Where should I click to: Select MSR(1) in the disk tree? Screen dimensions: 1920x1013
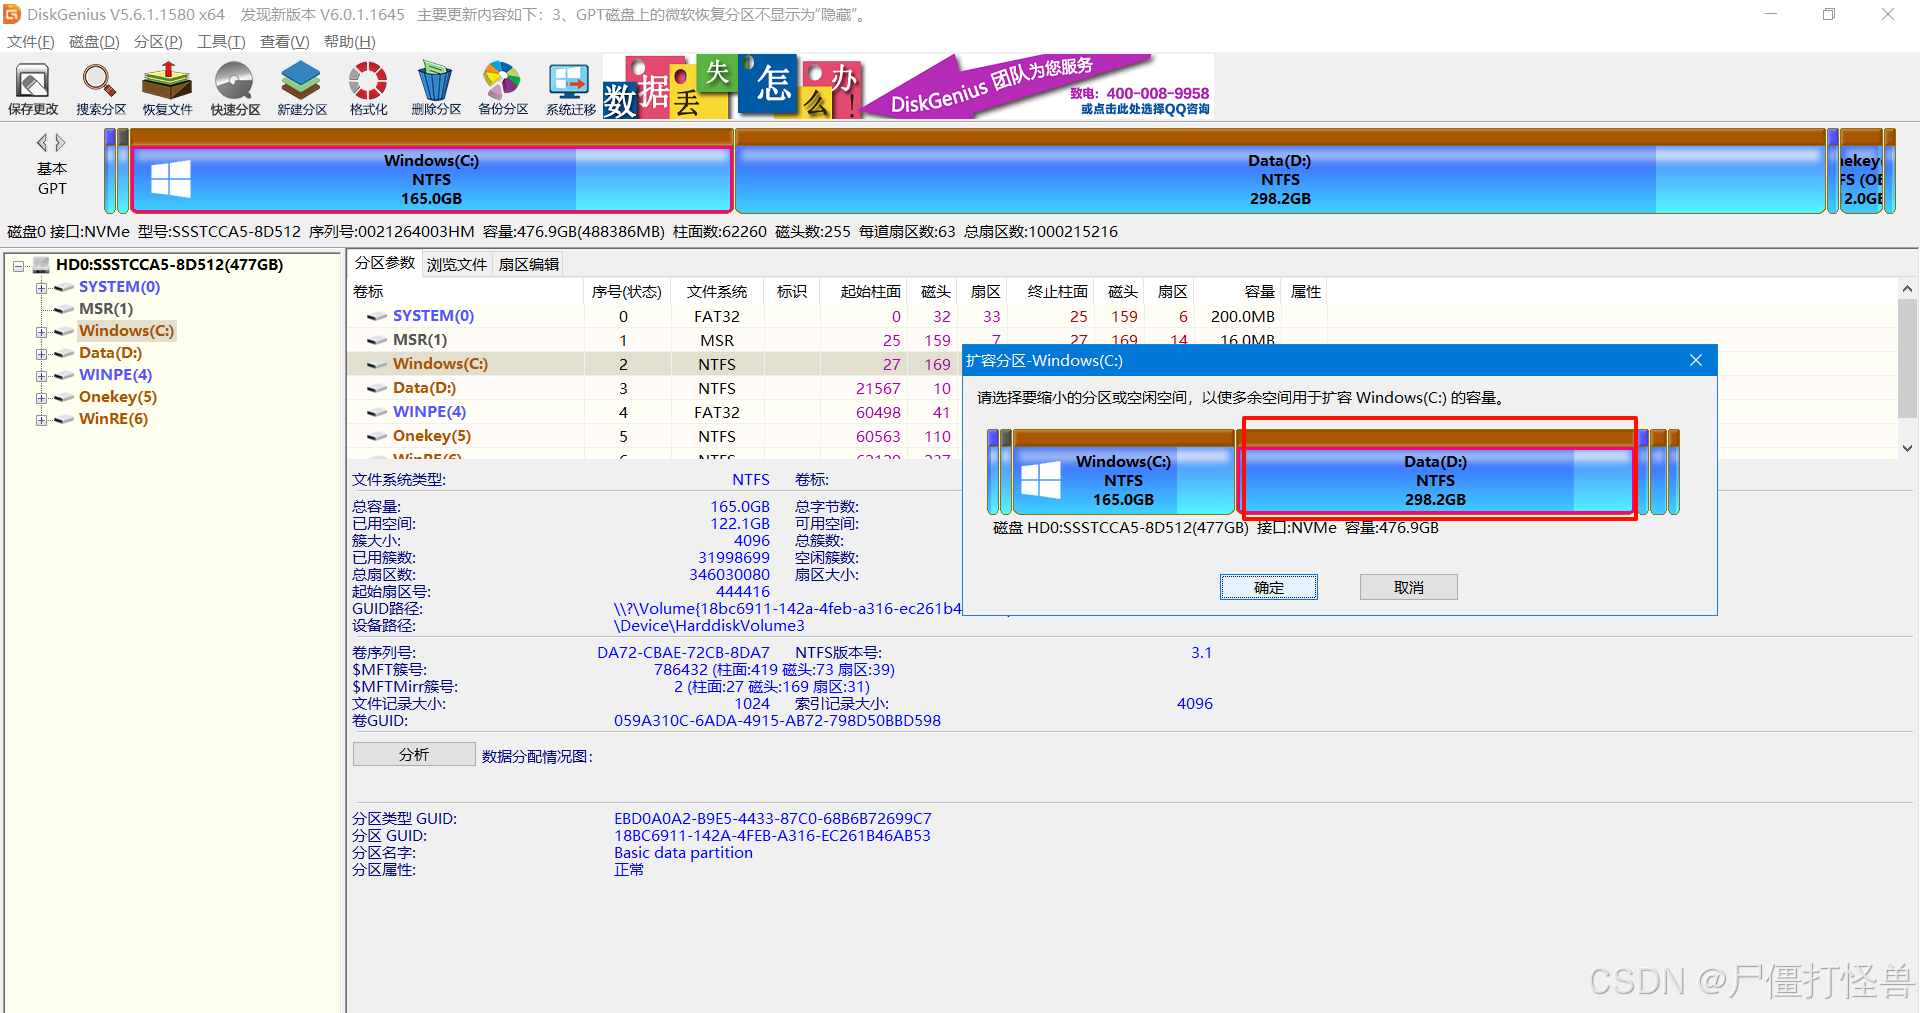(x=106, y=309)
